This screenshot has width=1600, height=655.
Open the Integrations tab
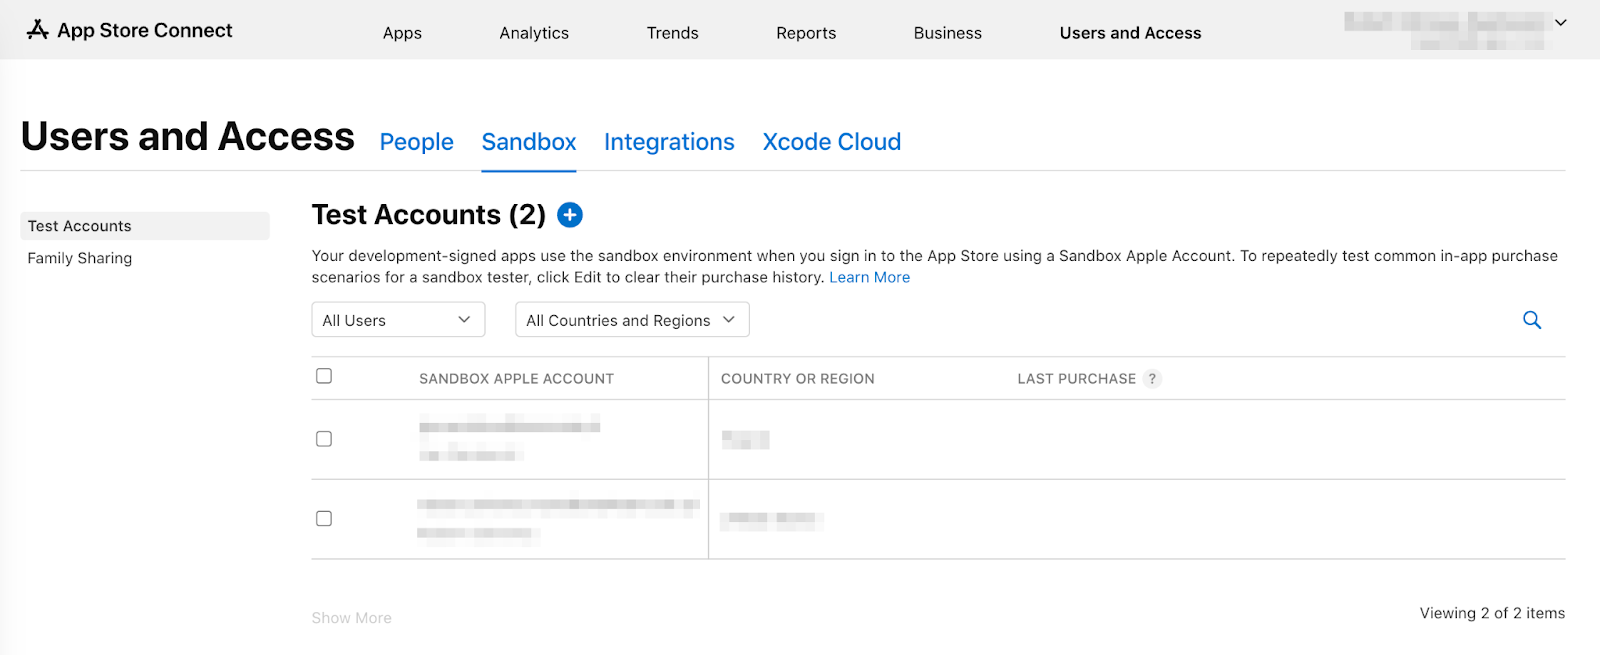pos(669,142)
